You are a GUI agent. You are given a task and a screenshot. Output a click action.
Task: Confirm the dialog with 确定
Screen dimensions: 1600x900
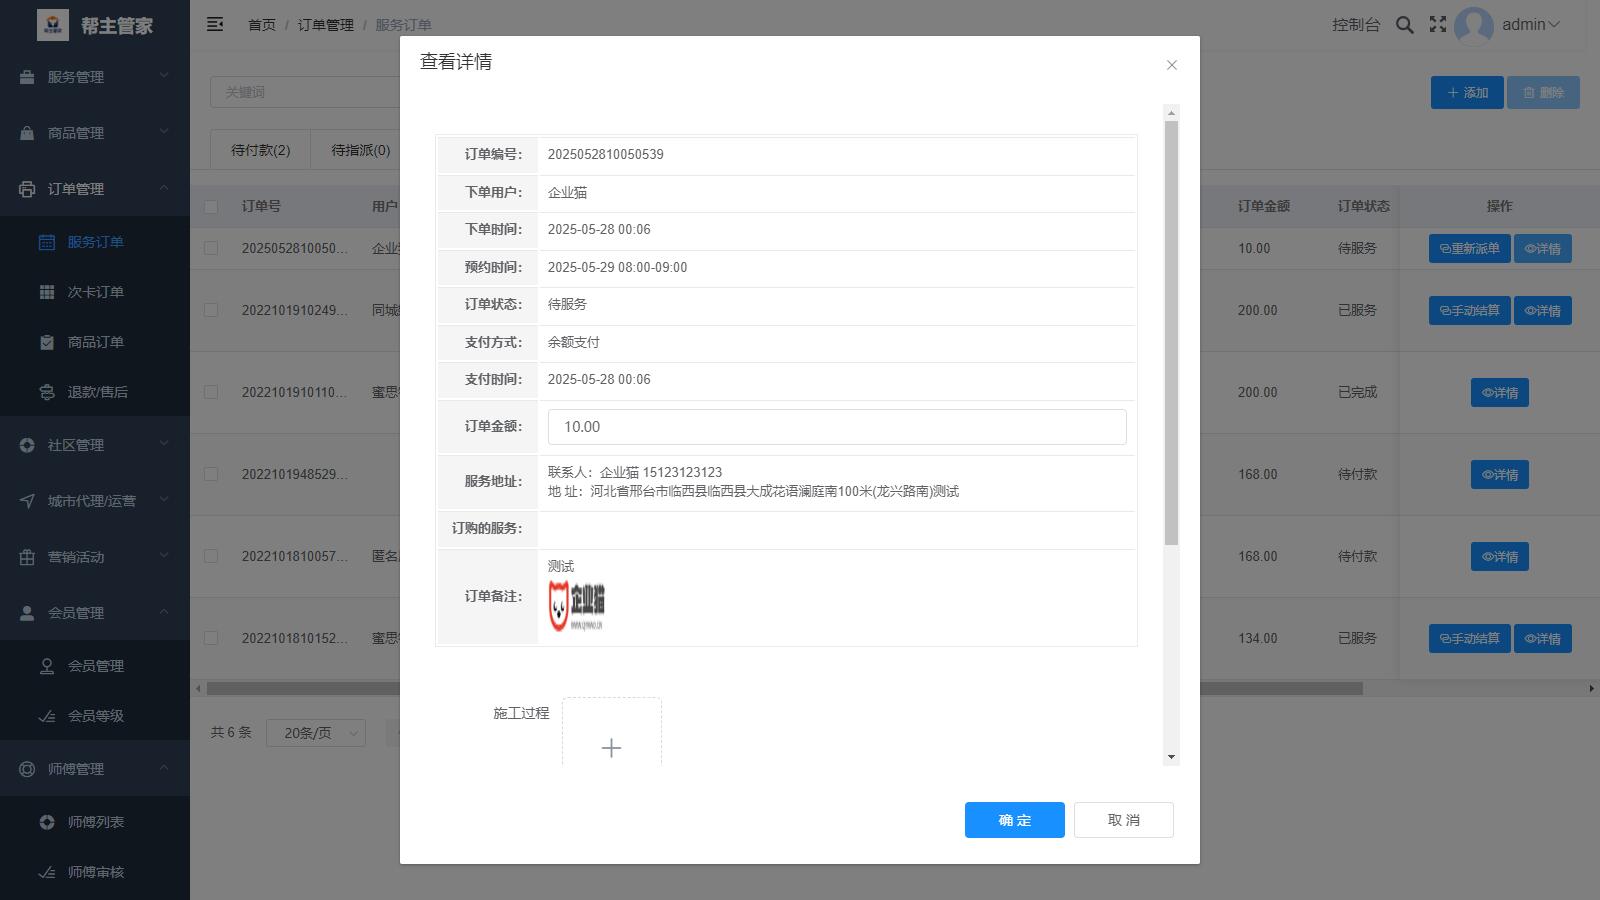(1015, 820)
